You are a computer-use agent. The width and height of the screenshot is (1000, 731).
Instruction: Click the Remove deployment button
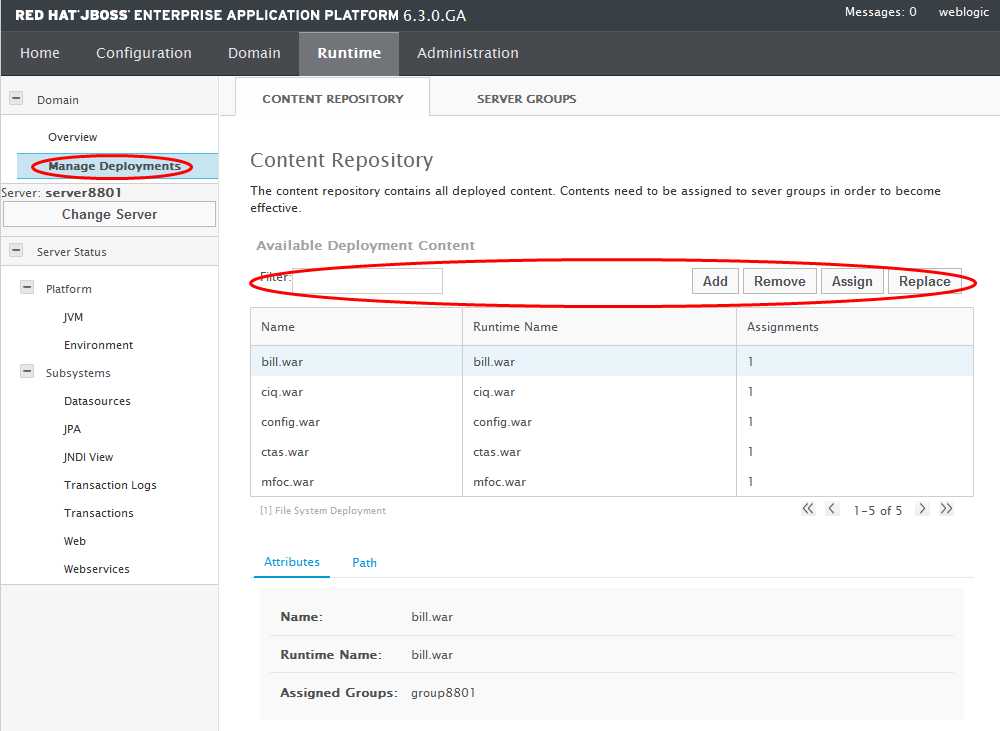pos(779,281)
